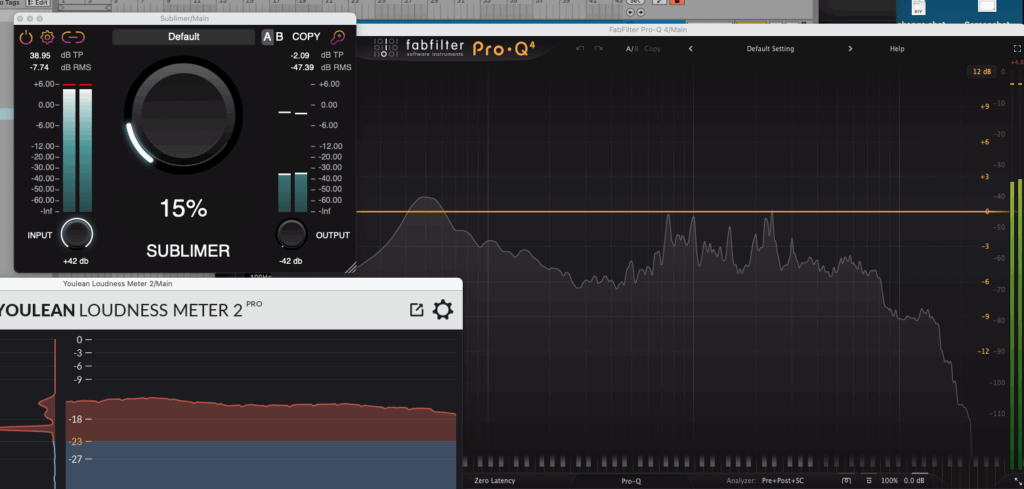The width and height of the screenshot is (1024, 489).
Task: Go to previous preset in Pro-Q
Action: click(x=691, y=49)
